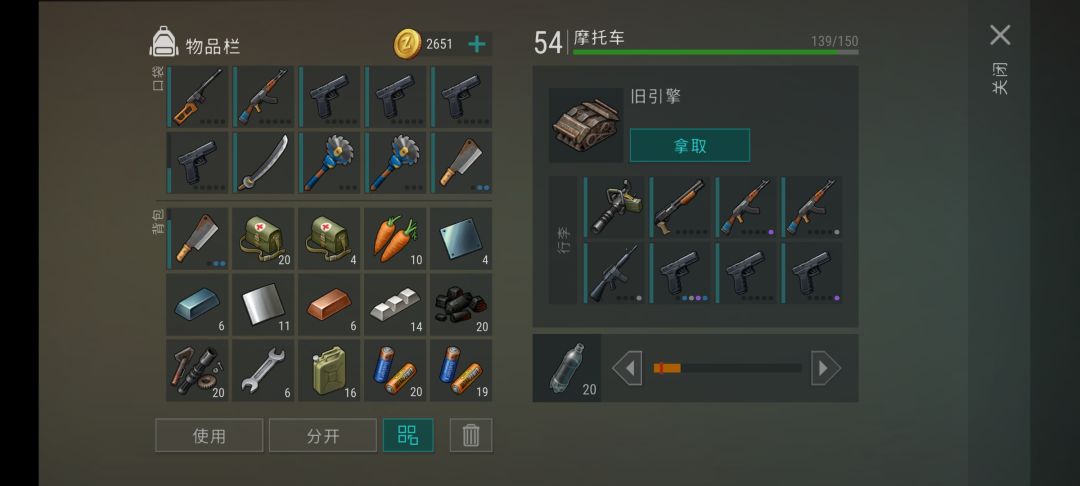Select the first-aid kit stack of 20
1080x486 pixels.
262,238
